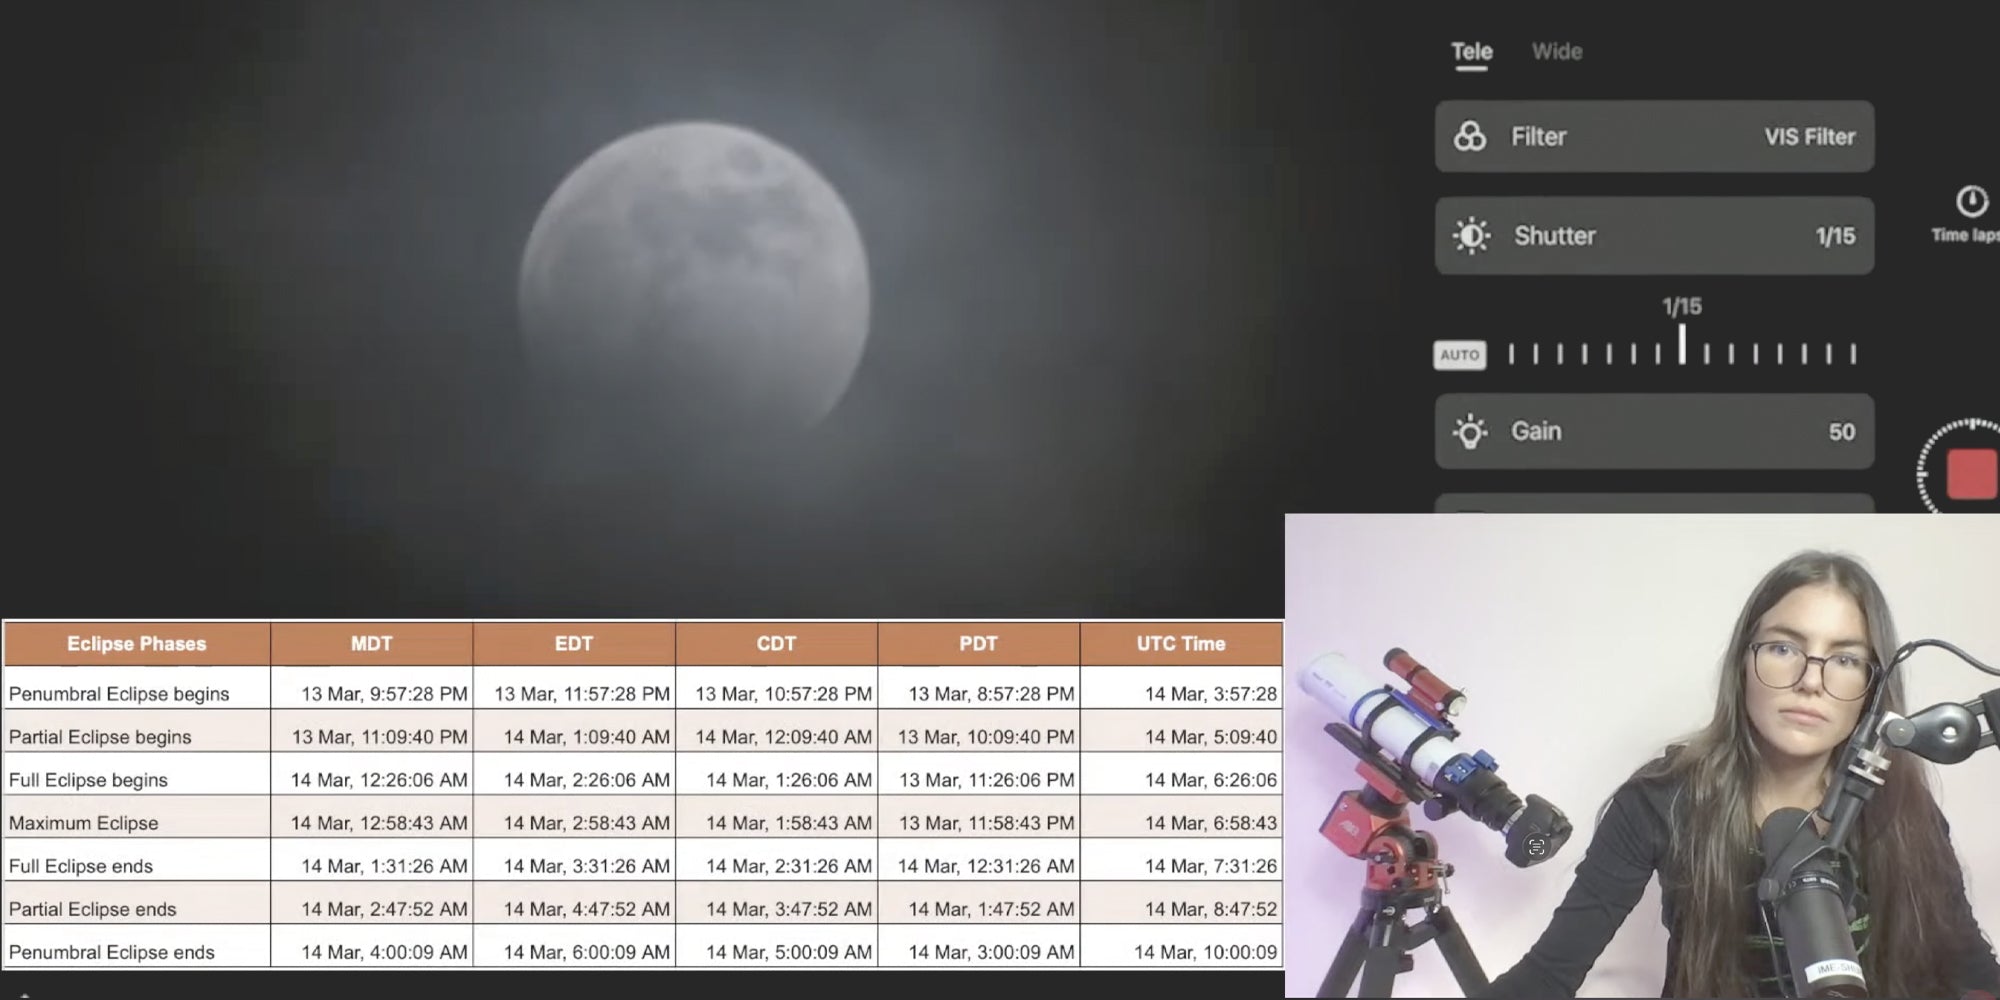
Task: Click the Maximum Eclipse table row
Action: pyautogui.click(x=83, y=822)
